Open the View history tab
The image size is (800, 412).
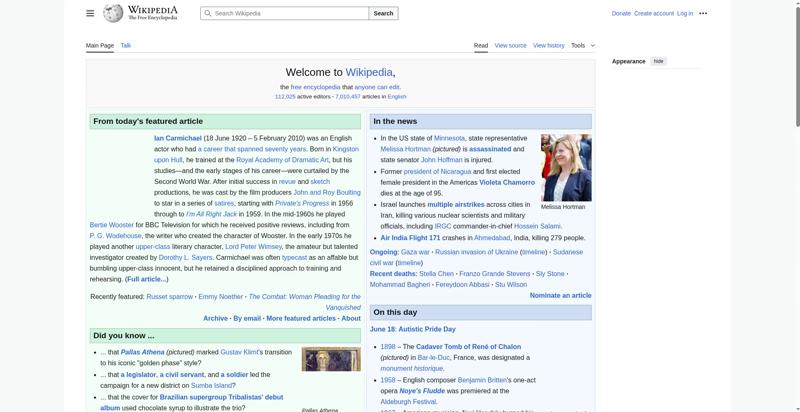548,45
